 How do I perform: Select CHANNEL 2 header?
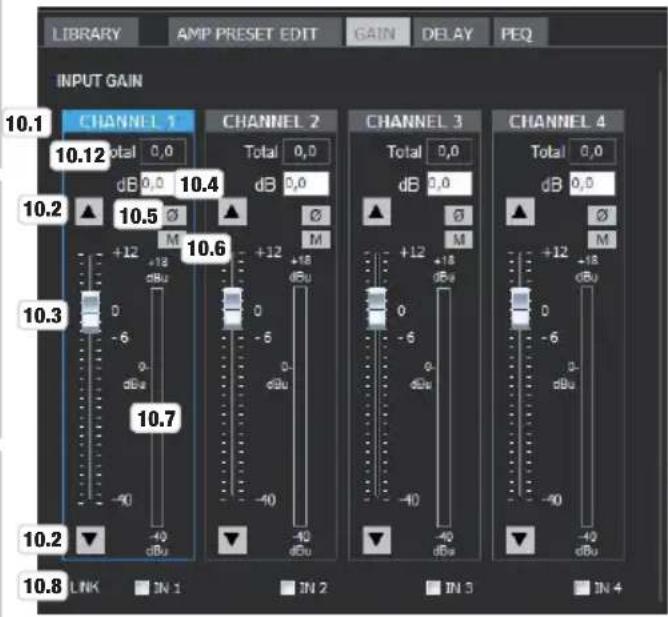tap(271, 121)
